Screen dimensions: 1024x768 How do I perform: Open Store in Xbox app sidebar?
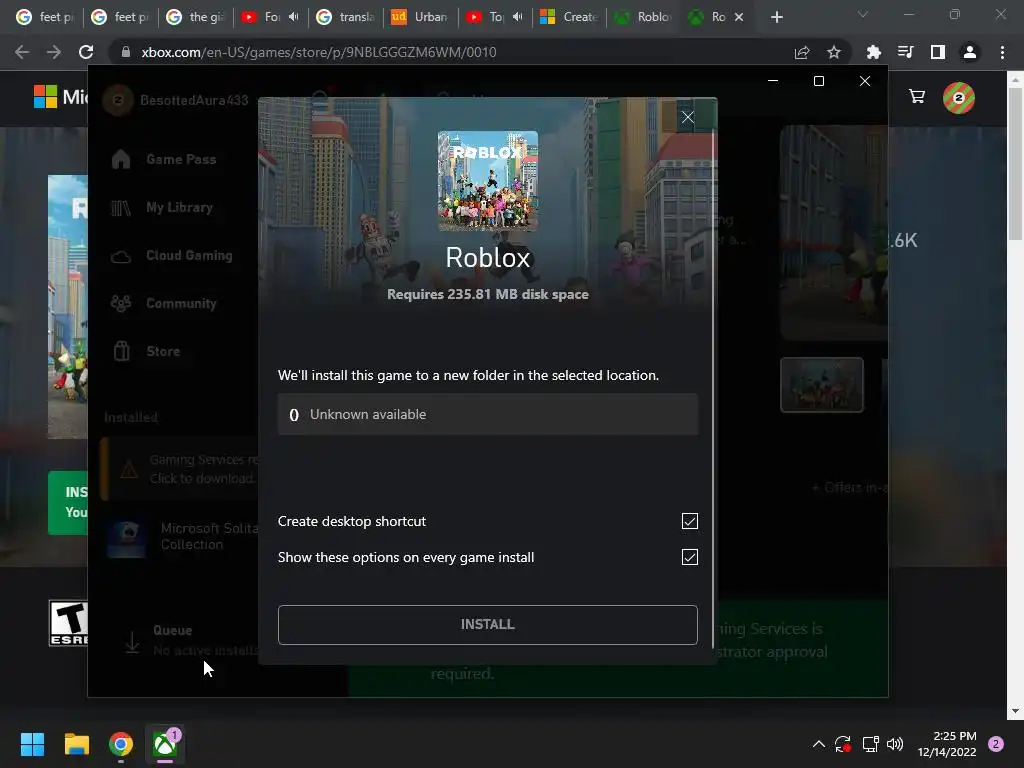tap(163, 351)
